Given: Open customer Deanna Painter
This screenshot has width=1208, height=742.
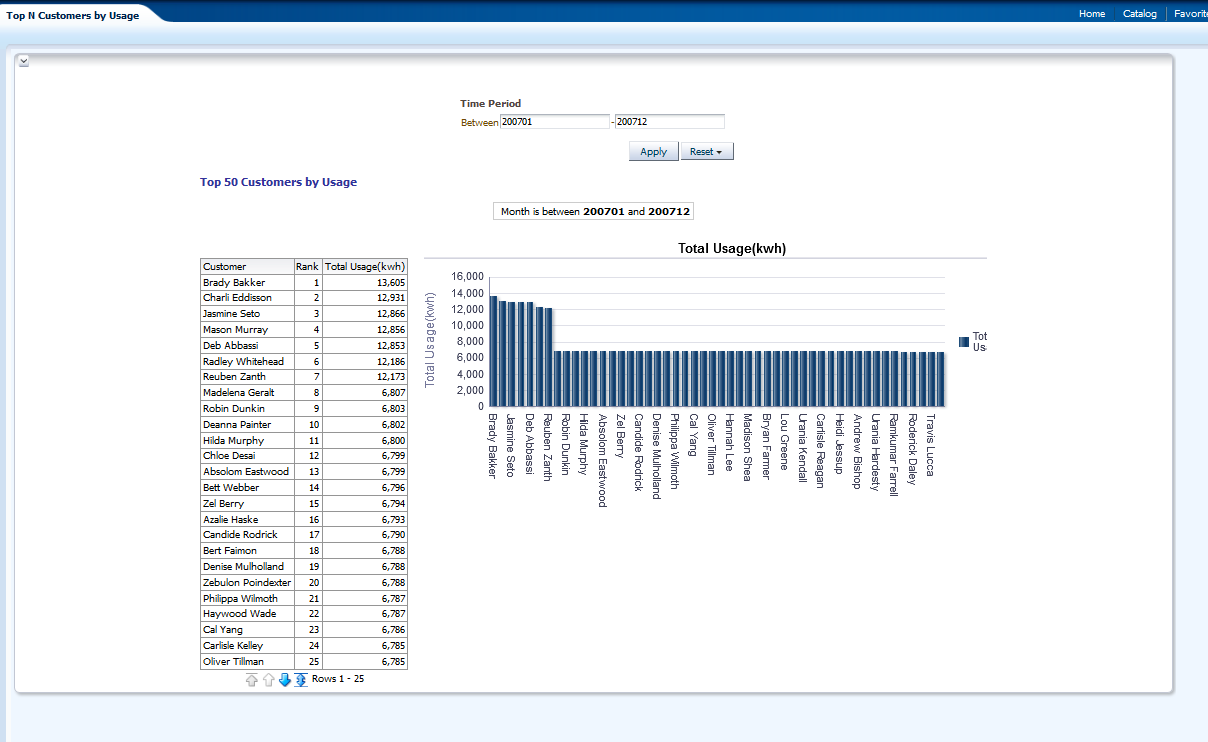Looking at the screenshot, I should coord(237,425).
